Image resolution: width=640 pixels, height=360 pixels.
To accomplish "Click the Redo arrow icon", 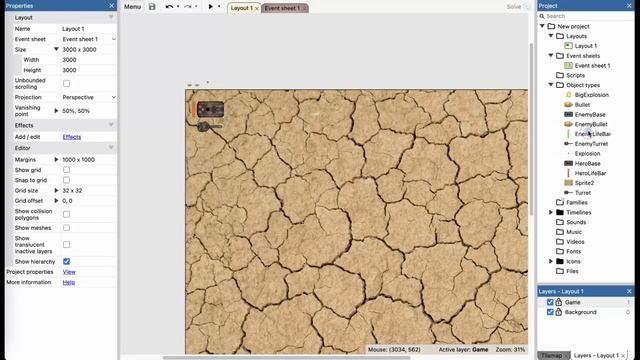I will tap(187, 7).
